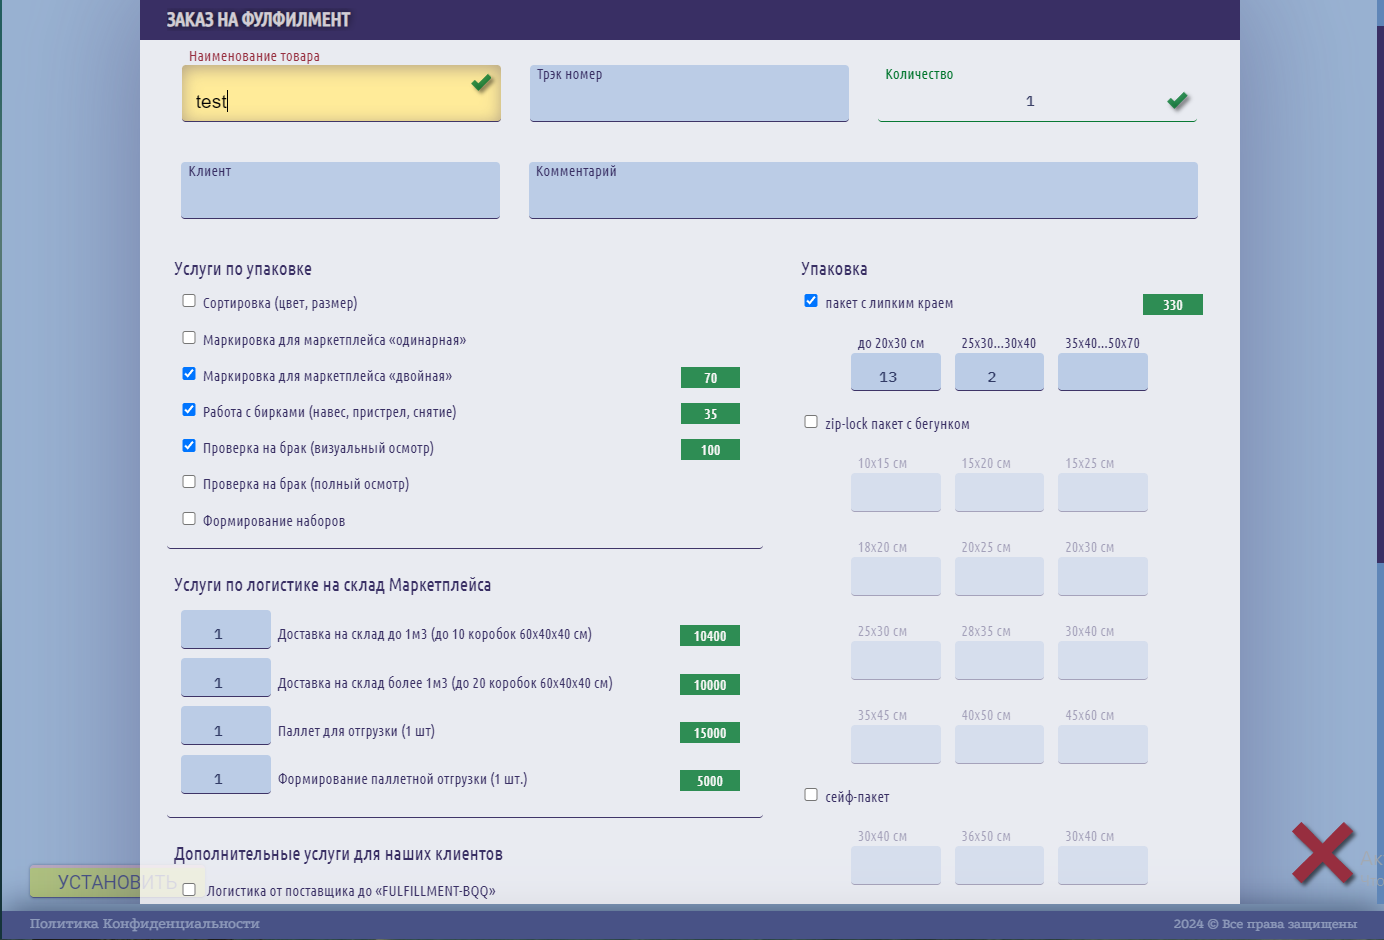Disable Проверка на брак (визуальный осмотр)
The height and width of the screenshot is (940, 1384).
(189, 446)
